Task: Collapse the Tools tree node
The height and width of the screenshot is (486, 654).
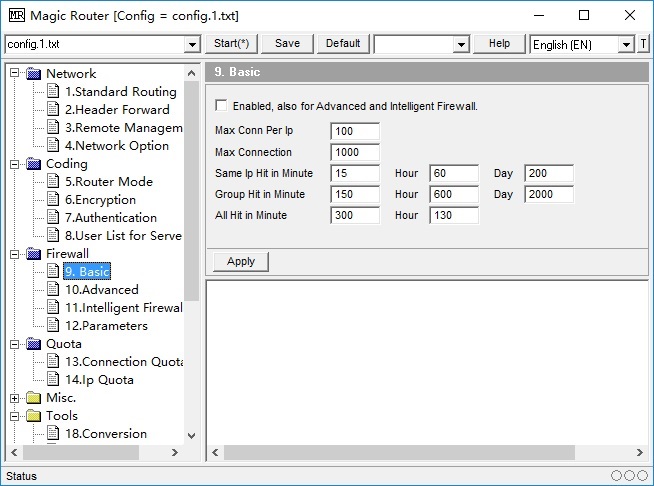Action: tap(14, 416)
